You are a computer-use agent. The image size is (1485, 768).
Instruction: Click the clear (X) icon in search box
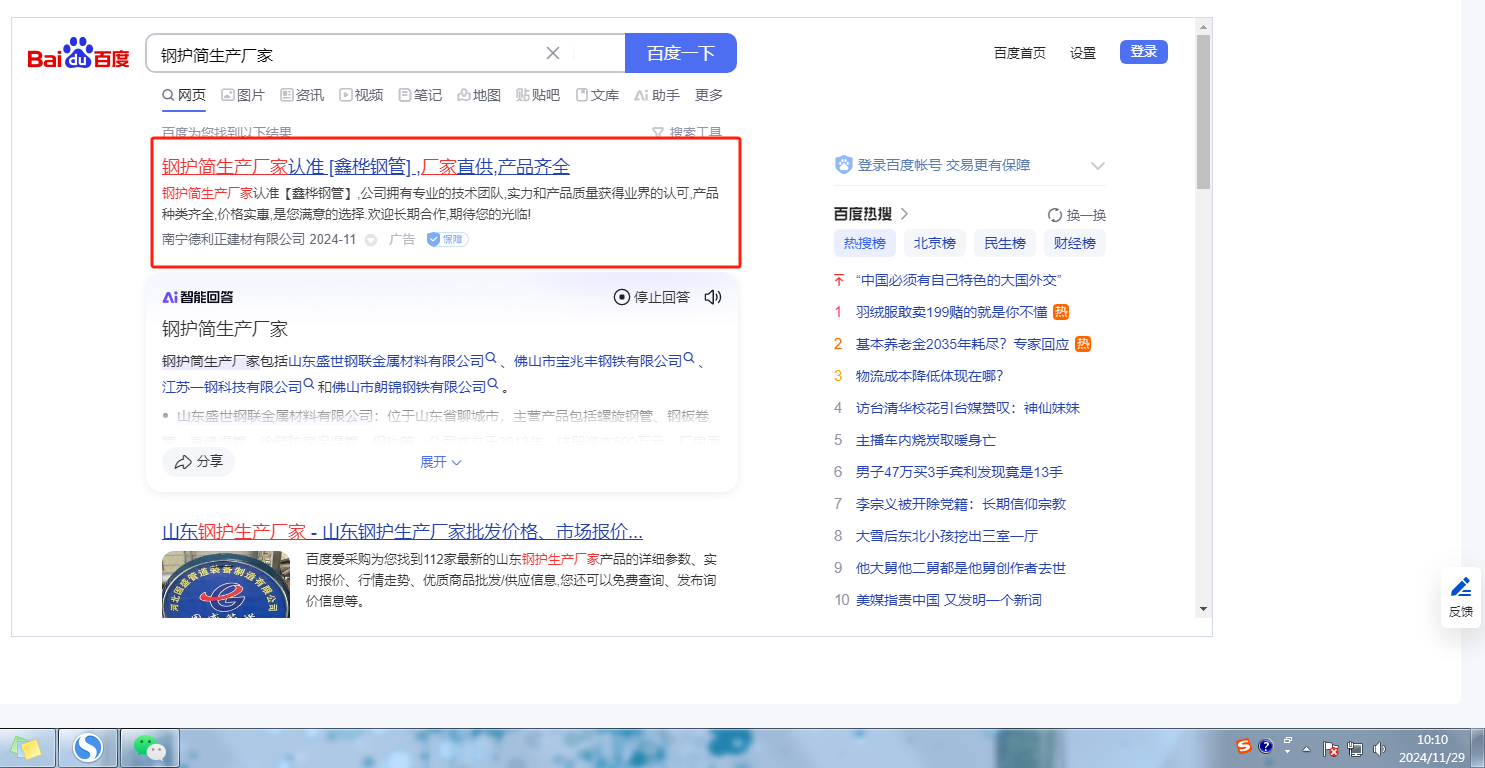553,53
